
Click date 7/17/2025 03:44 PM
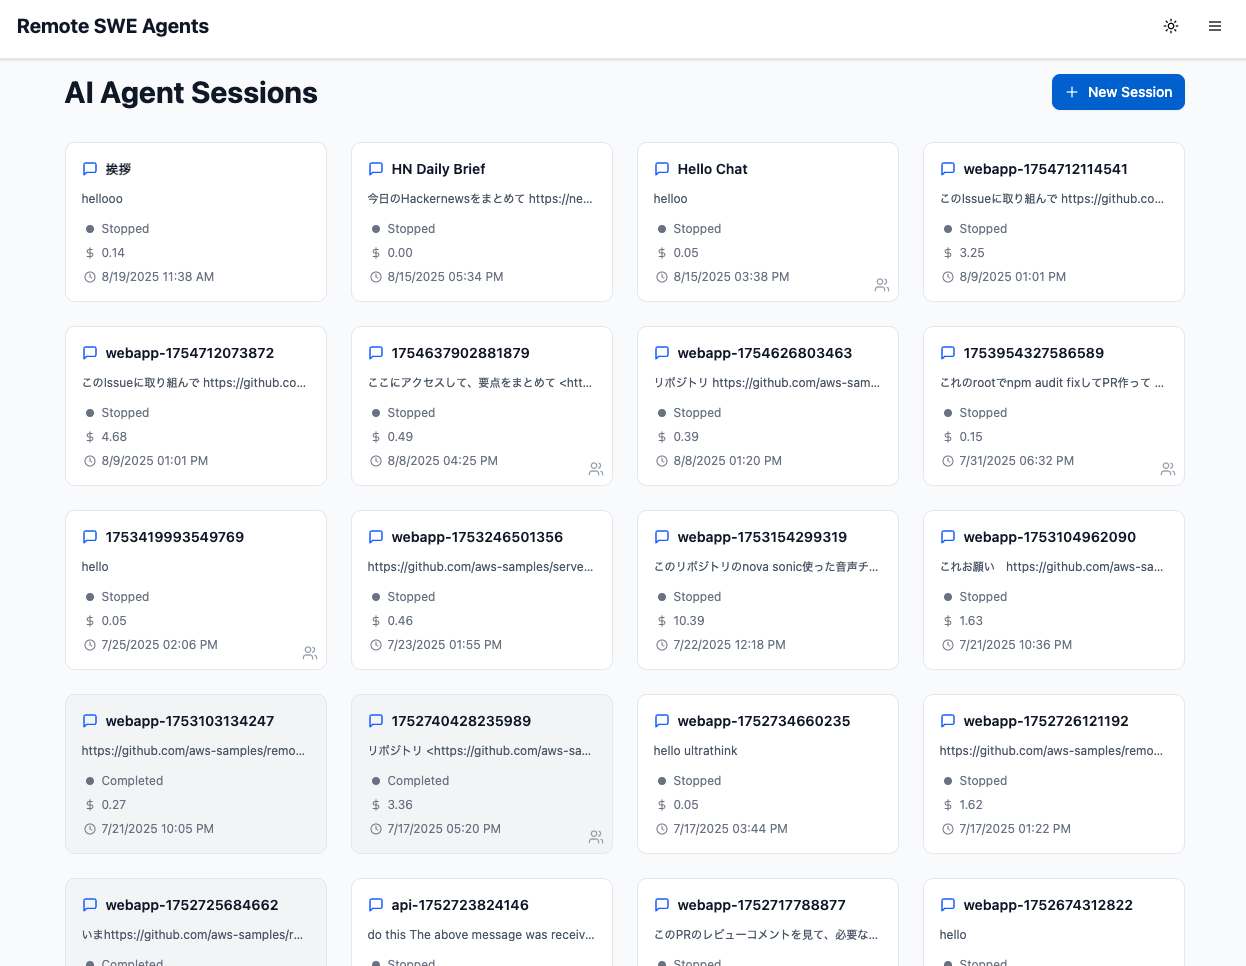point(731,829)
